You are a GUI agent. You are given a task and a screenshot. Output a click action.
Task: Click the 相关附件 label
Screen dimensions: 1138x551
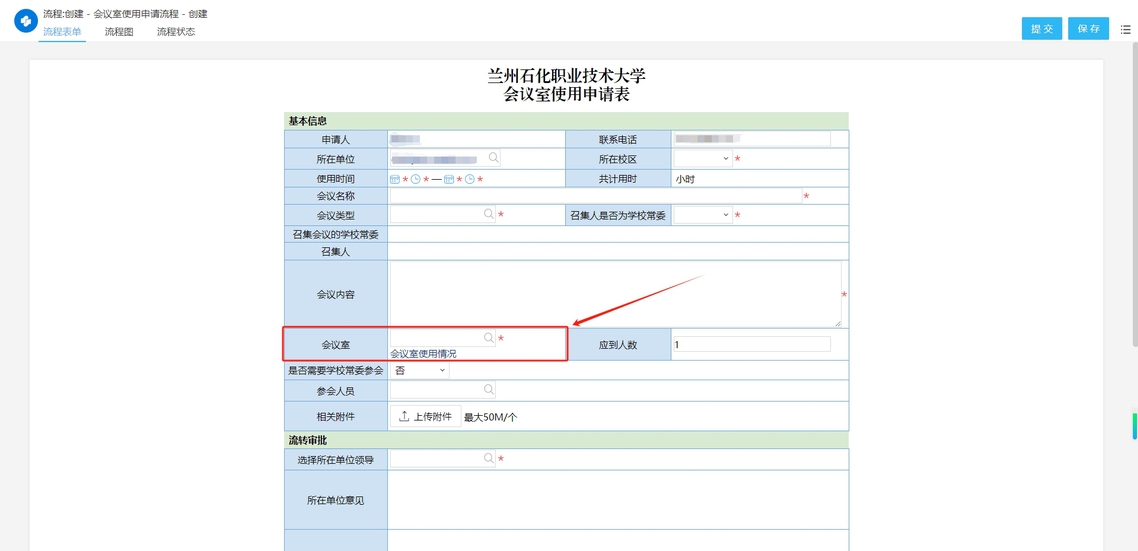(x=335, y=417)
